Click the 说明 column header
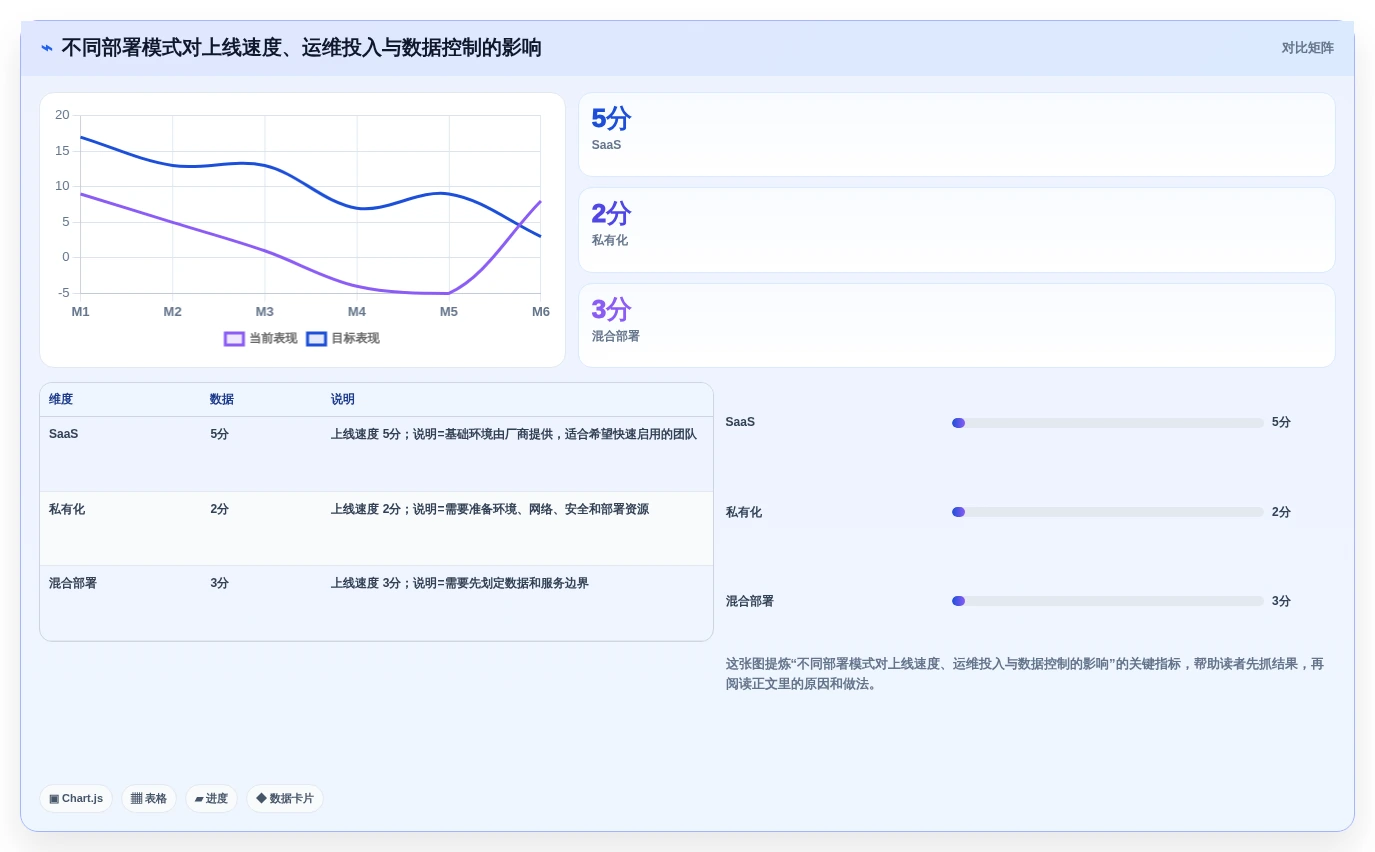Viewport: 1375px width, 852px height. (343, 399)
